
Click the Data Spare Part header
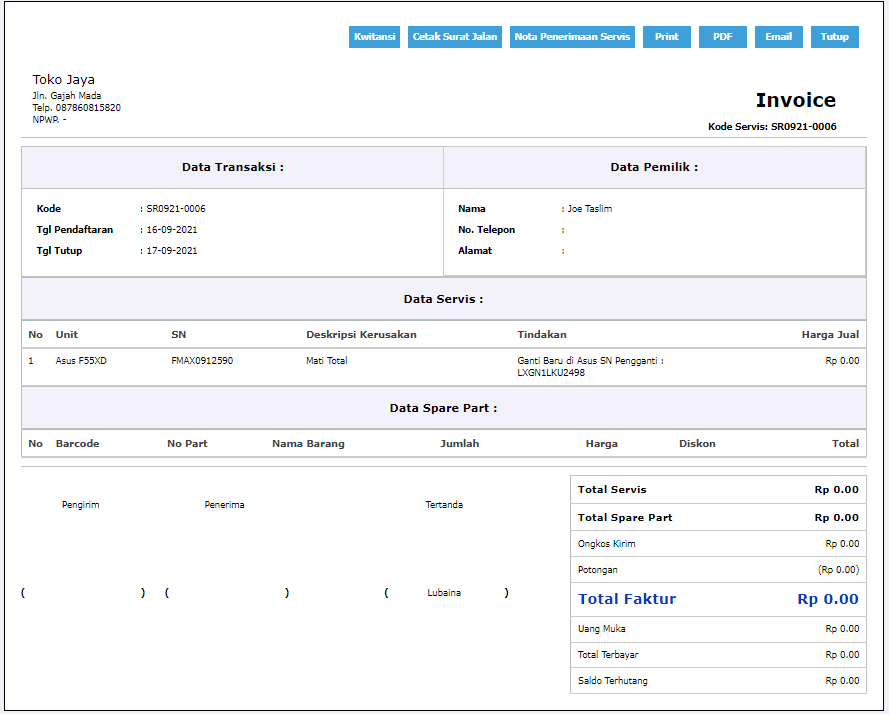coord(443,408)
